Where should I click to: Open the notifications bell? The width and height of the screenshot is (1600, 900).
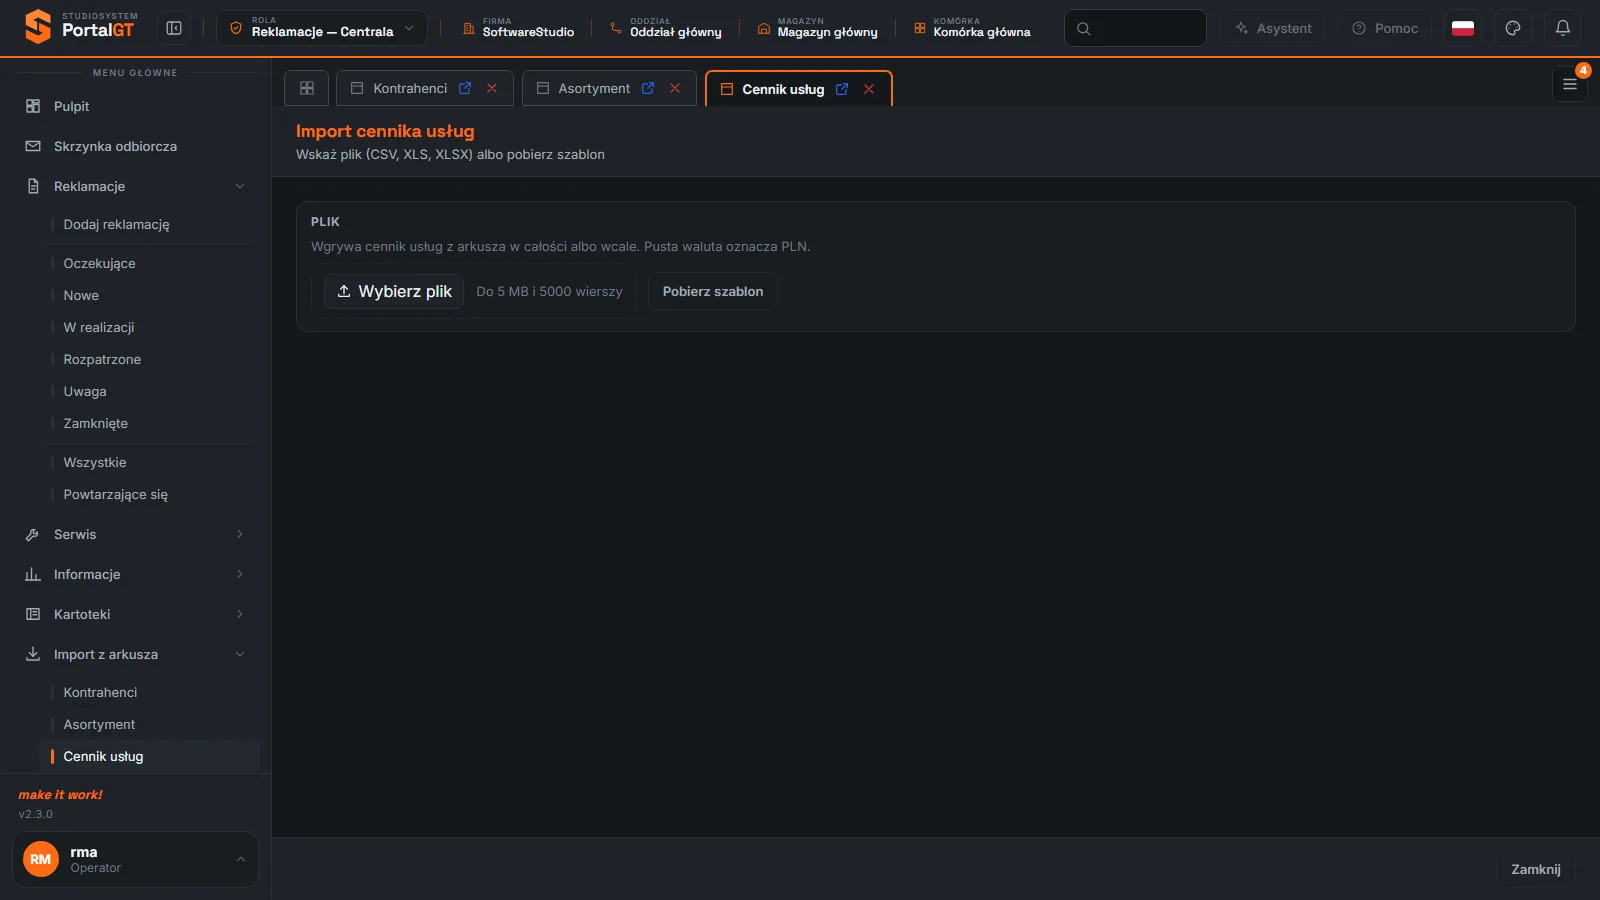pos(1563,28)
